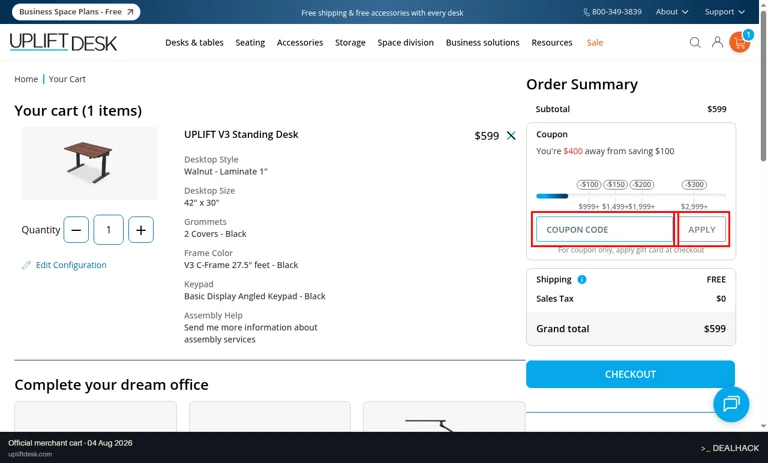Click the Your Cart breadcrumb

tap(67, 79)
